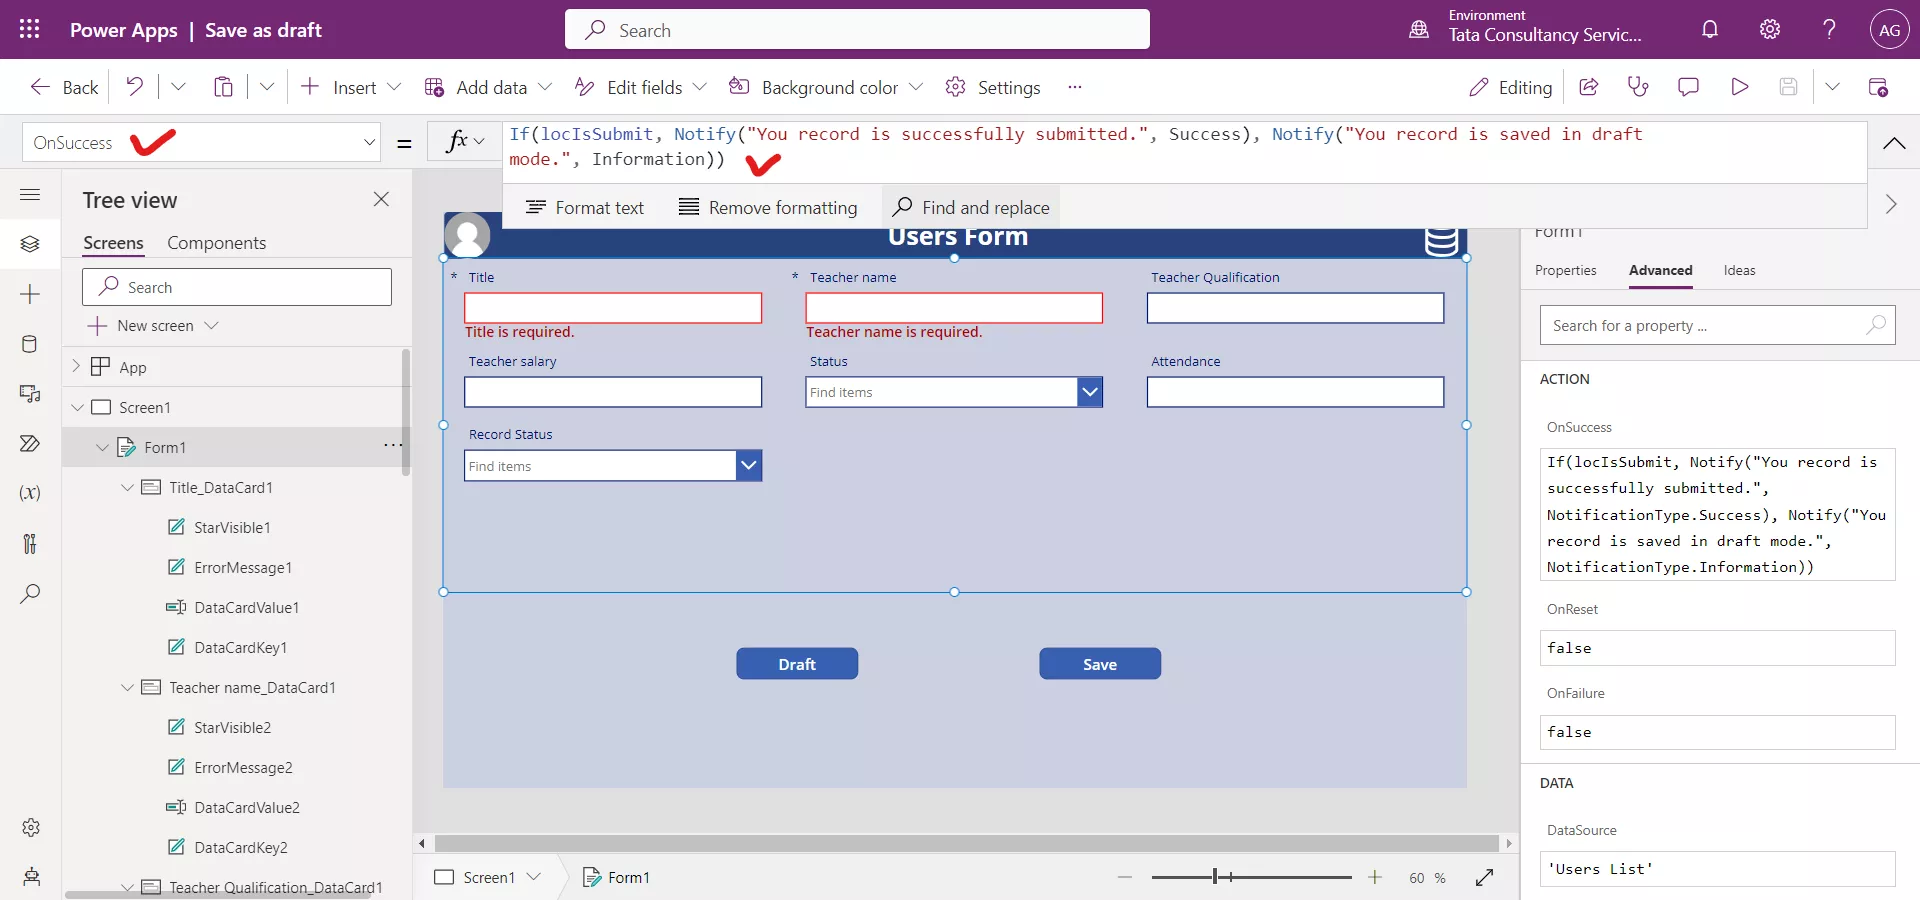Open the Variables pane

(30, 494)
